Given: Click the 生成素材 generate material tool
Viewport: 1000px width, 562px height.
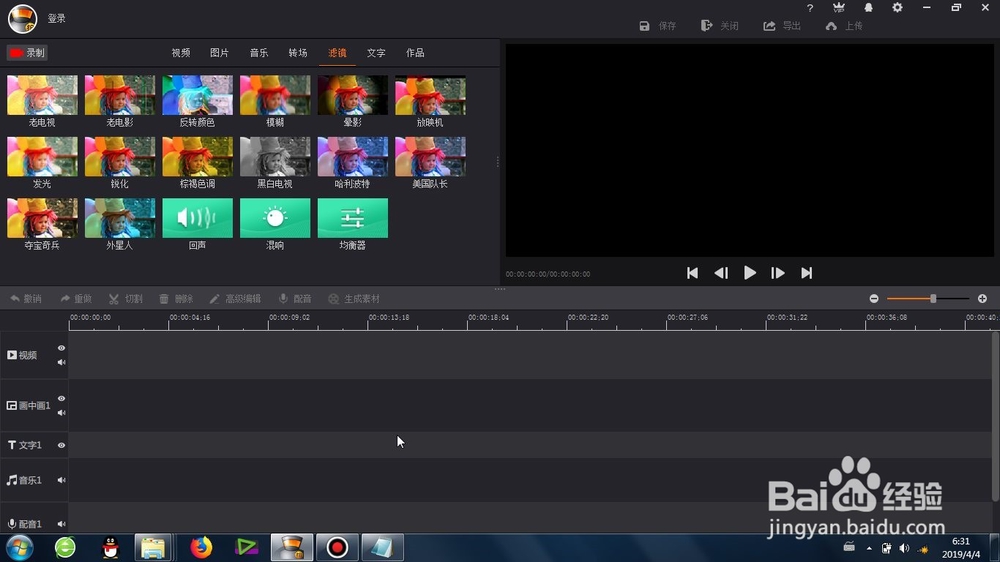Looking at the screenshot, I should [354, 299].
